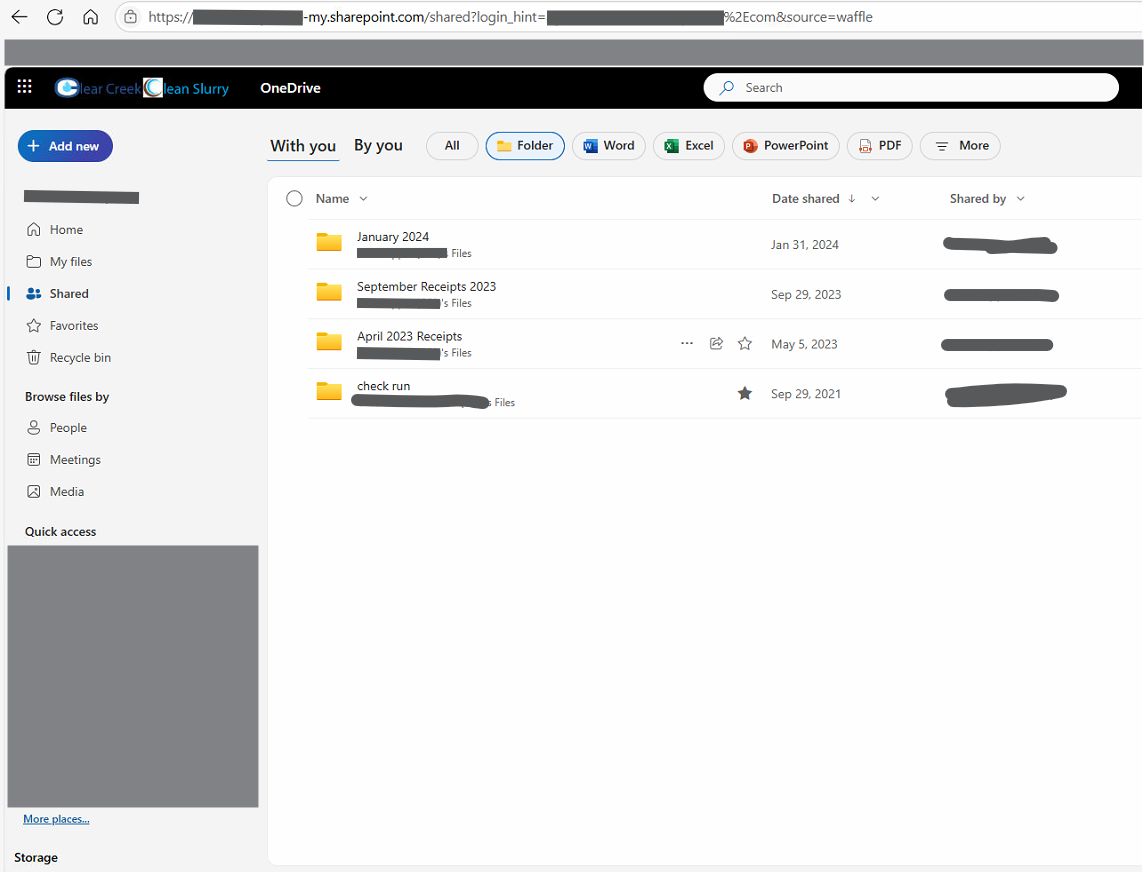1145x872 pixels.
Task: Click the Quick access heading
Action: pos(61,532)
